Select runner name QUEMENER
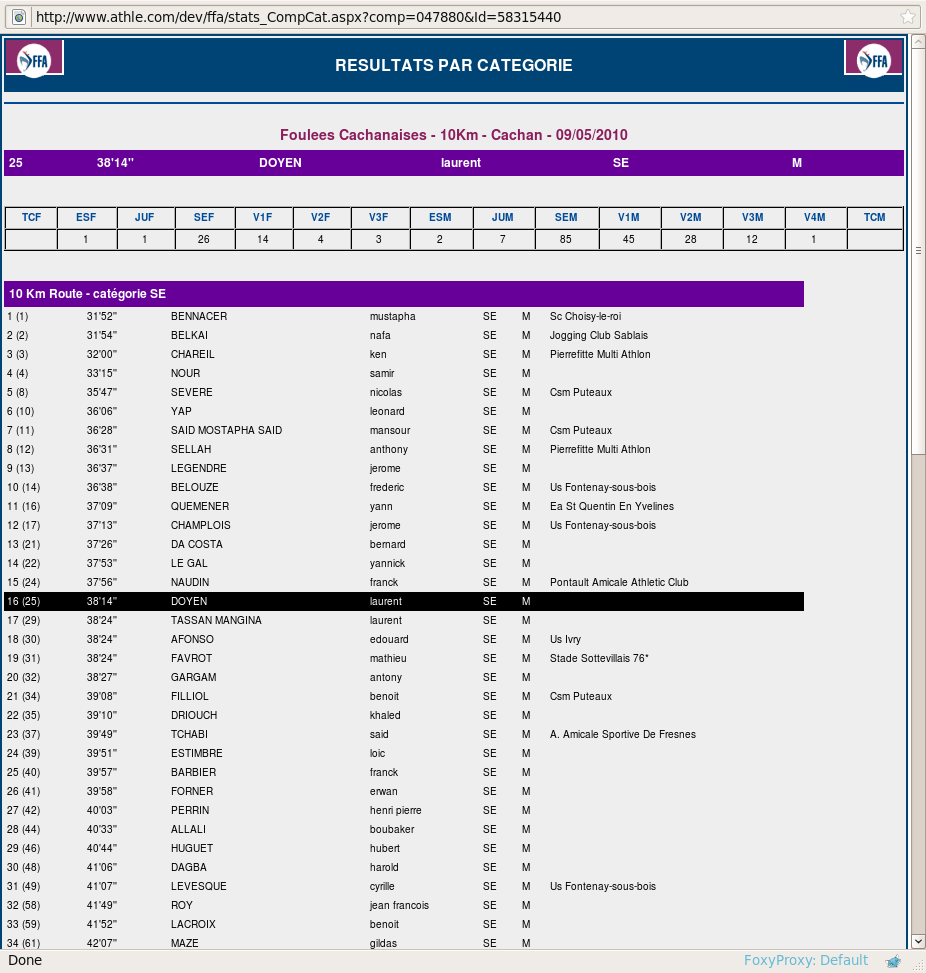 200,506
